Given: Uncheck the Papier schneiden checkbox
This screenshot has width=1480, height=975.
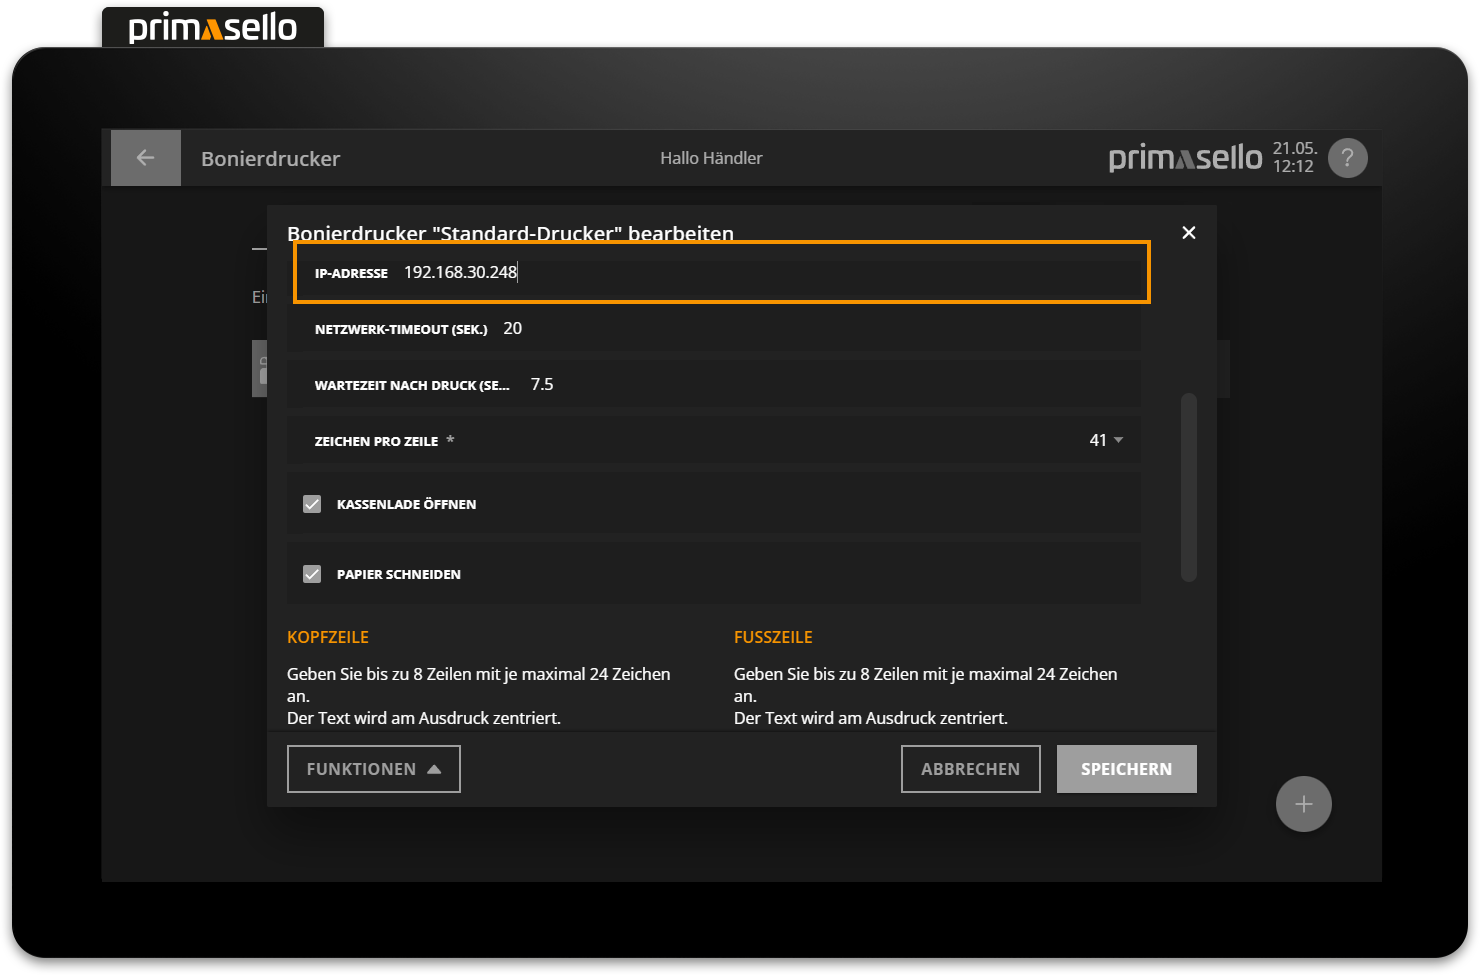Looking at the screenshot, I should (312, 574).
